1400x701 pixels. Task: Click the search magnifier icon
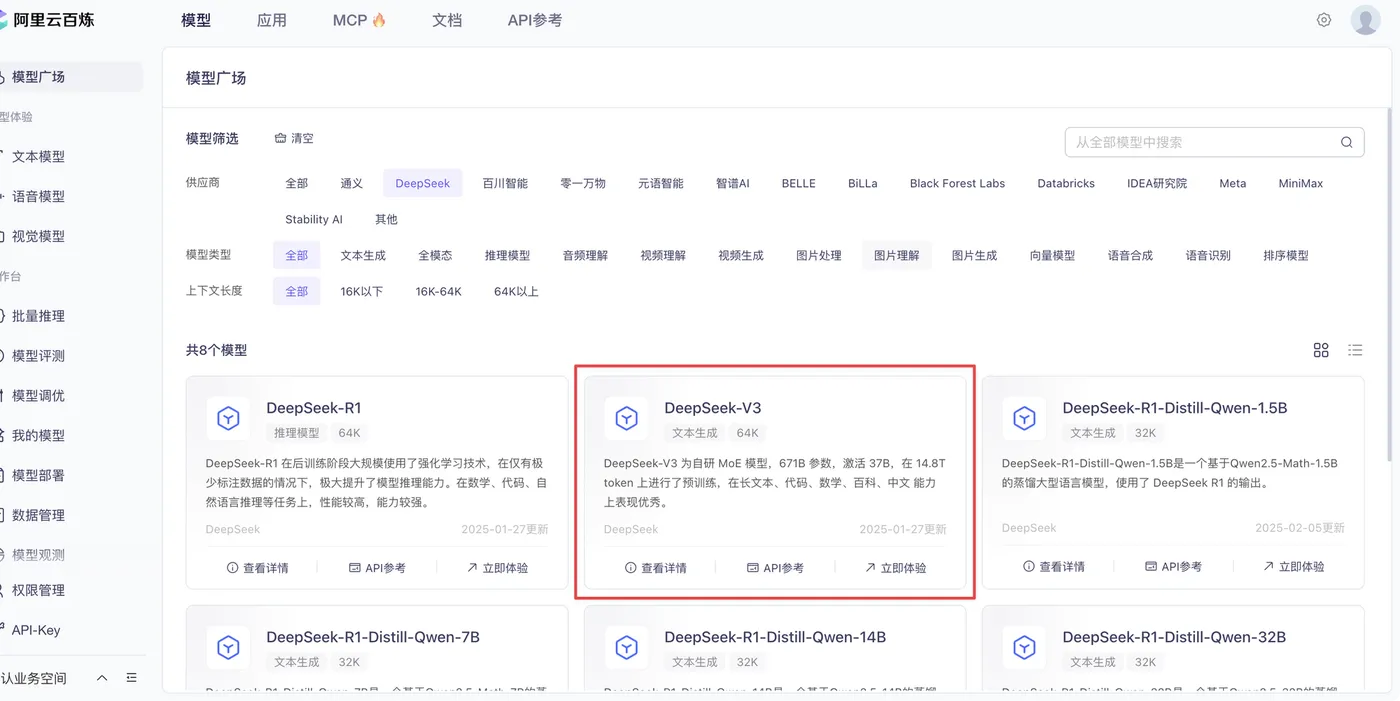coord(1346,142)
